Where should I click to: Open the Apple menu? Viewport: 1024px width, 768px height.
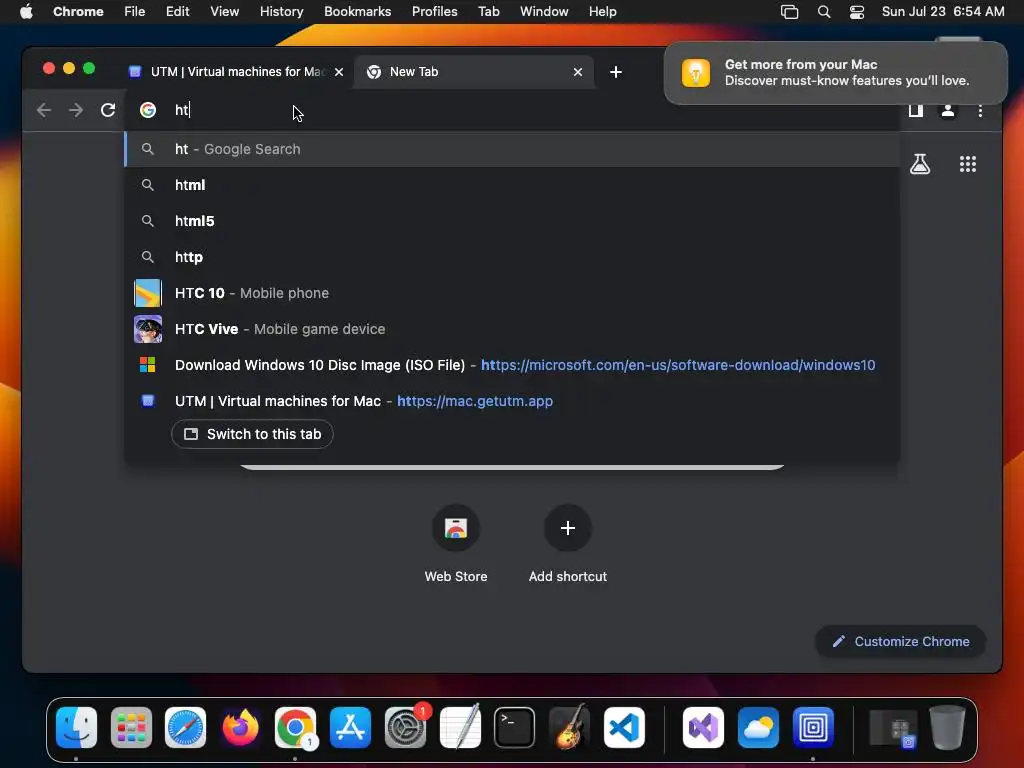click(x=26, y=11)
